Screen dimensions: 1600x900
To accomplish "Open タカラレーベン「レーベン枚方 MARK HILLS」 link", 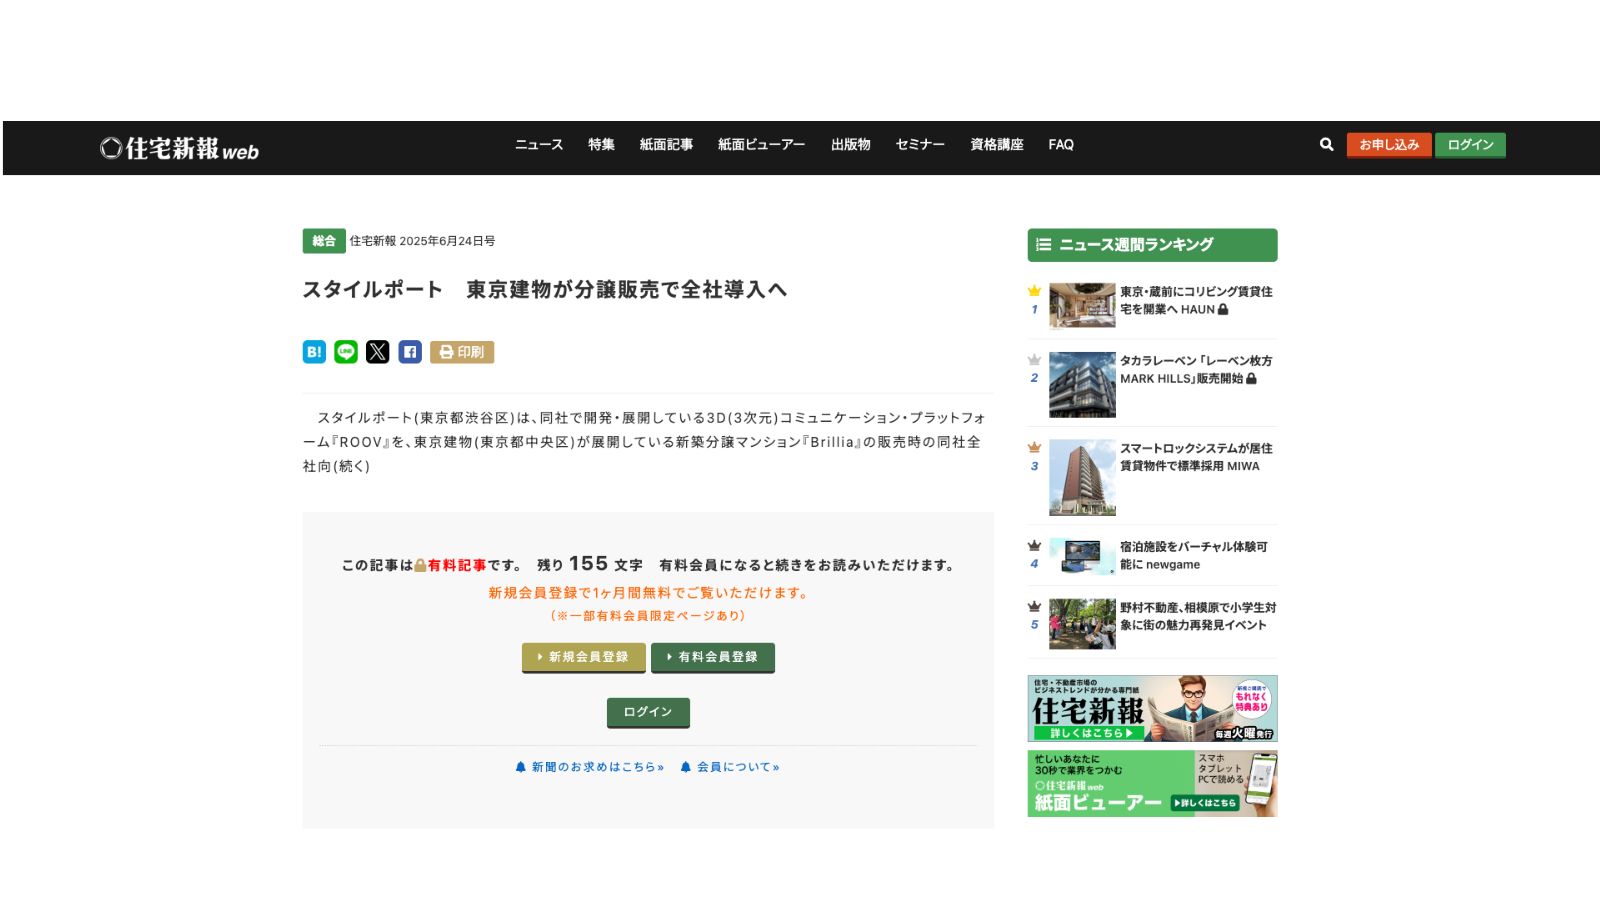I will tap(1196, 369).
